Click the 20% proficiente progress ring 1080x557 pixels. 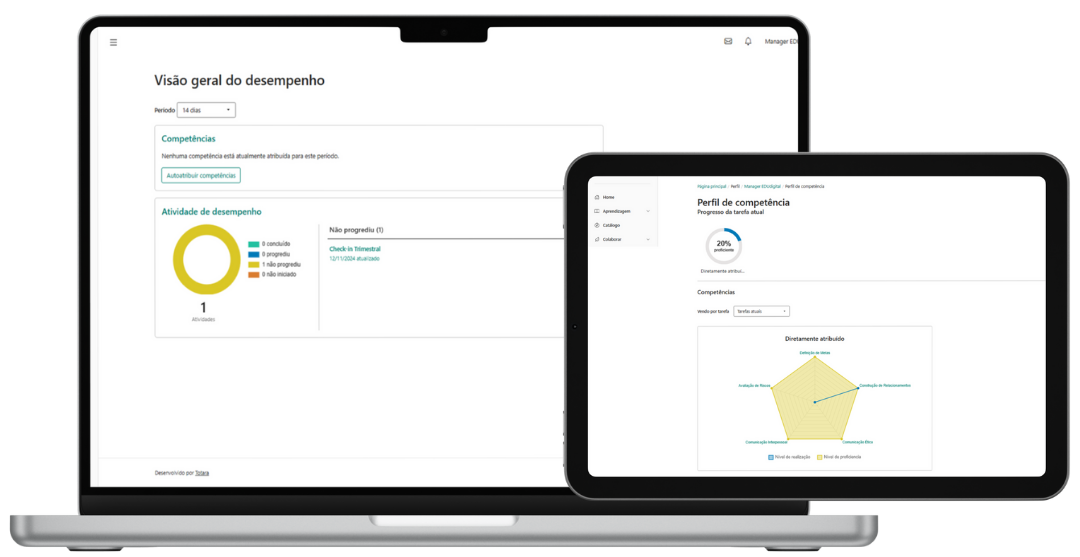(x=723, y=246)
